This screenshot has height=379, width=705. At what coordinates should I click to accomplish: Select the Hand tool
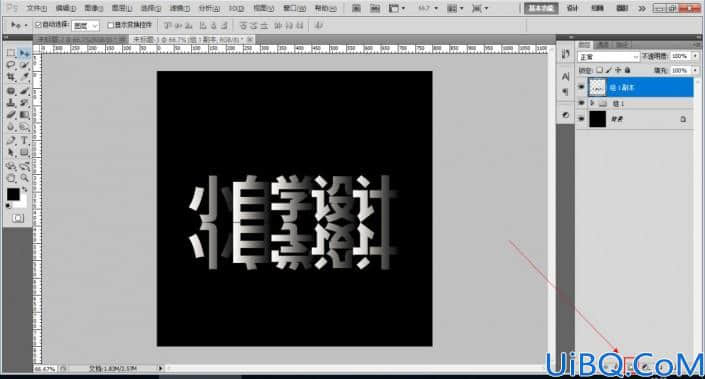[11, 178]
